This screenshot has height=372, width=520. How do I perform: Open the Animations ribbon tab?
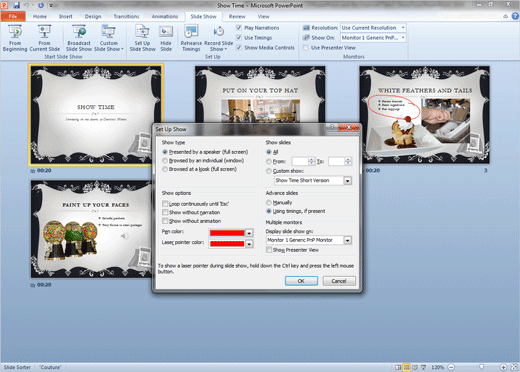pos(165,16)
